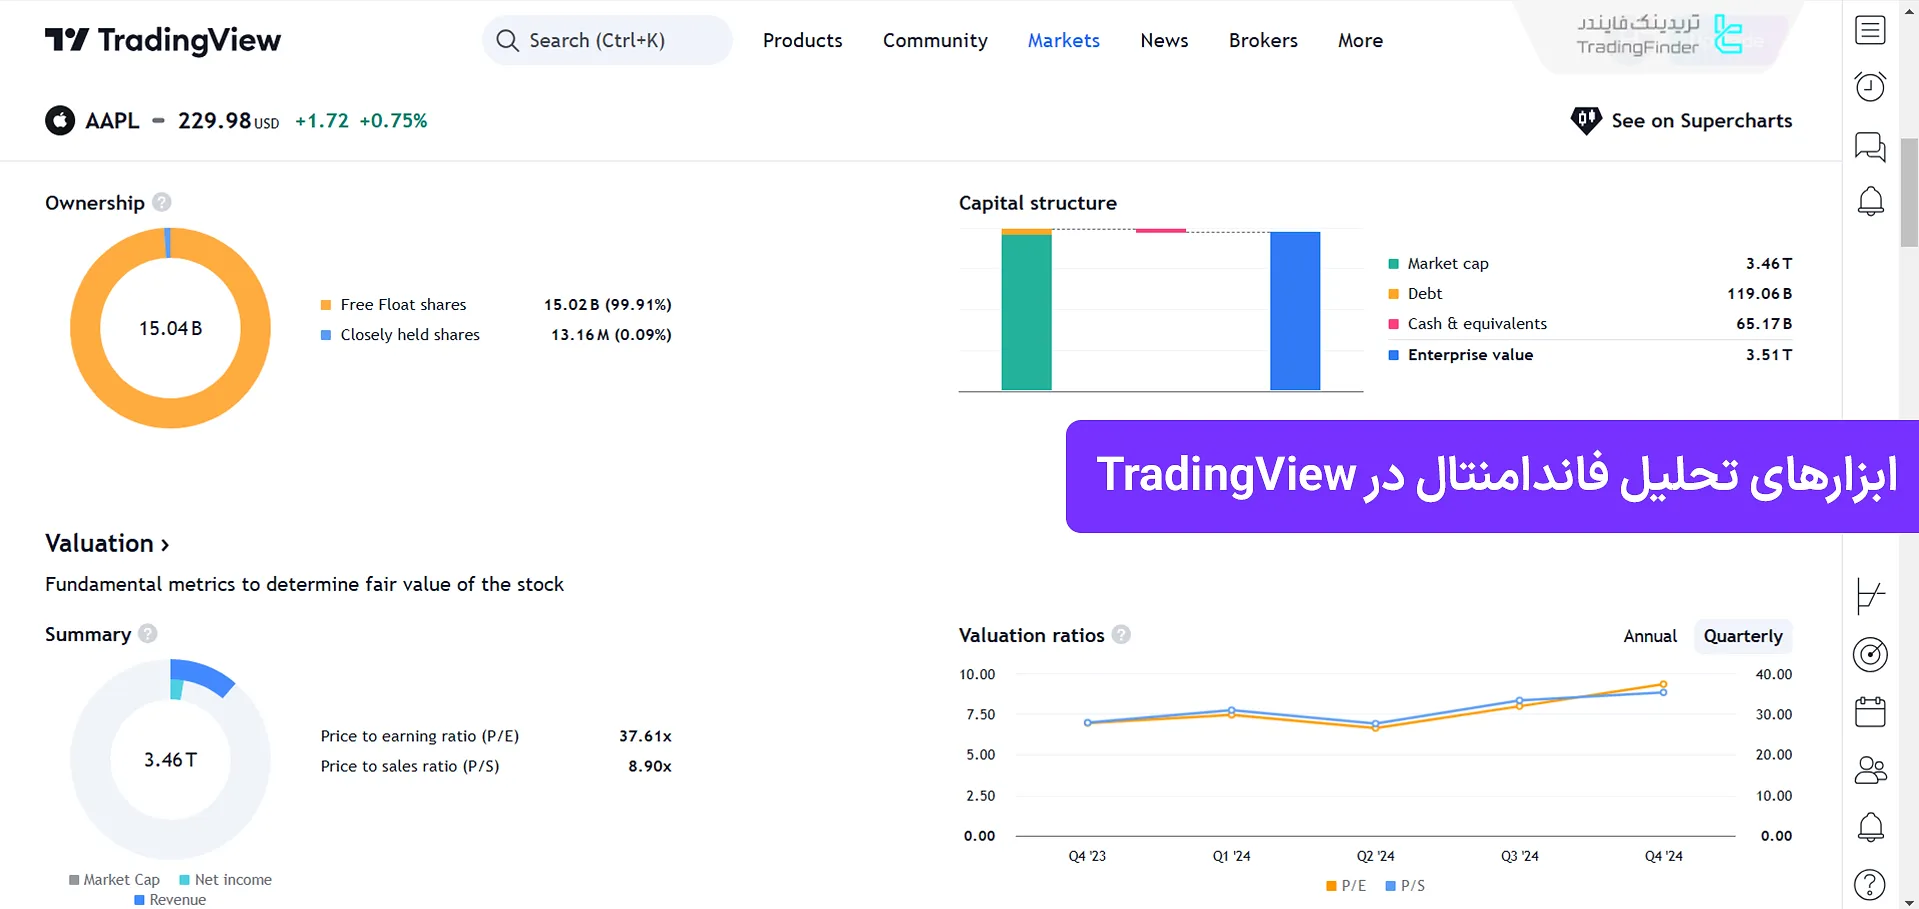Switch to the Markets tab
This screenshot has width=1919, height=909.
[x=1063, y=40]
